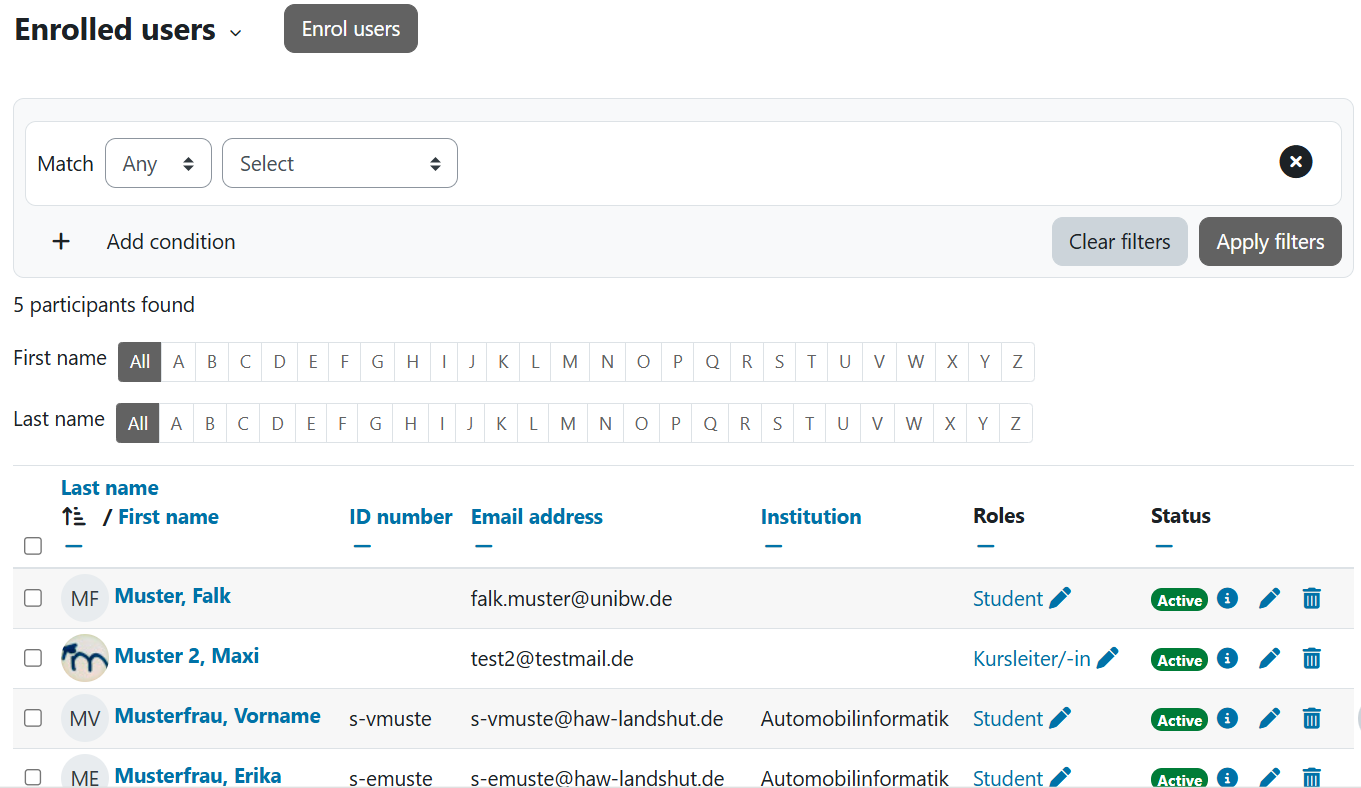Select the checkbox for Musterfrau Vorname
This screenshot has height=788, width=1361.
(33, 717)
